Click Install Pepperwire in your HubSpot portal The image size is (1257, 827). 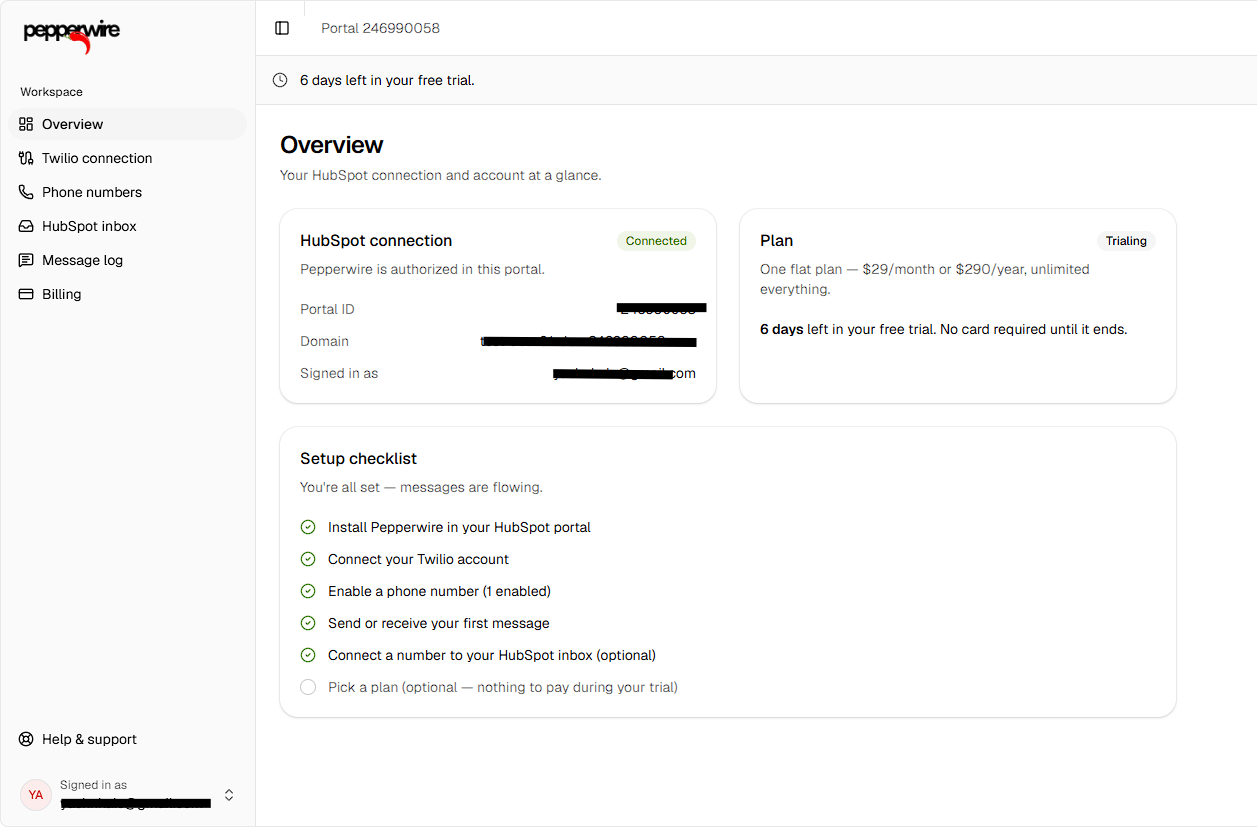(x=459, y=527)
